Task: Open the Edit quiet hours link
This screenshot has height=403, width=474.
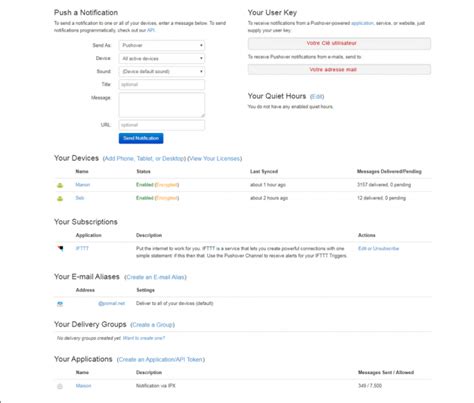Action: click(x=317, y=97)
